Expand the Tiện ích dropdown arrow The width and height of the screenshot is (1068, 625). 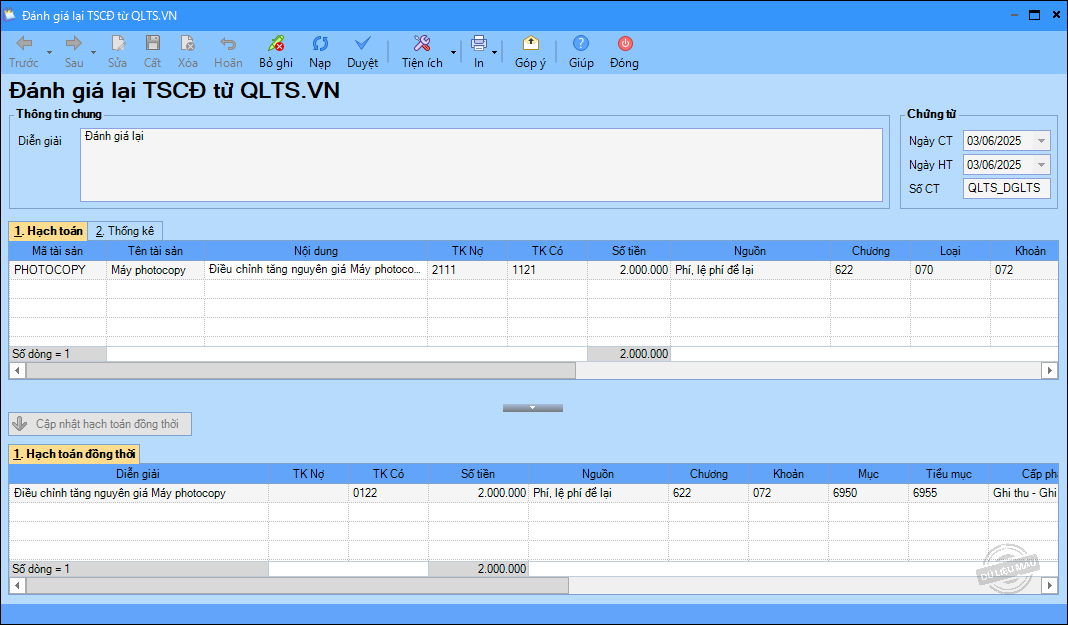[453, 52]
